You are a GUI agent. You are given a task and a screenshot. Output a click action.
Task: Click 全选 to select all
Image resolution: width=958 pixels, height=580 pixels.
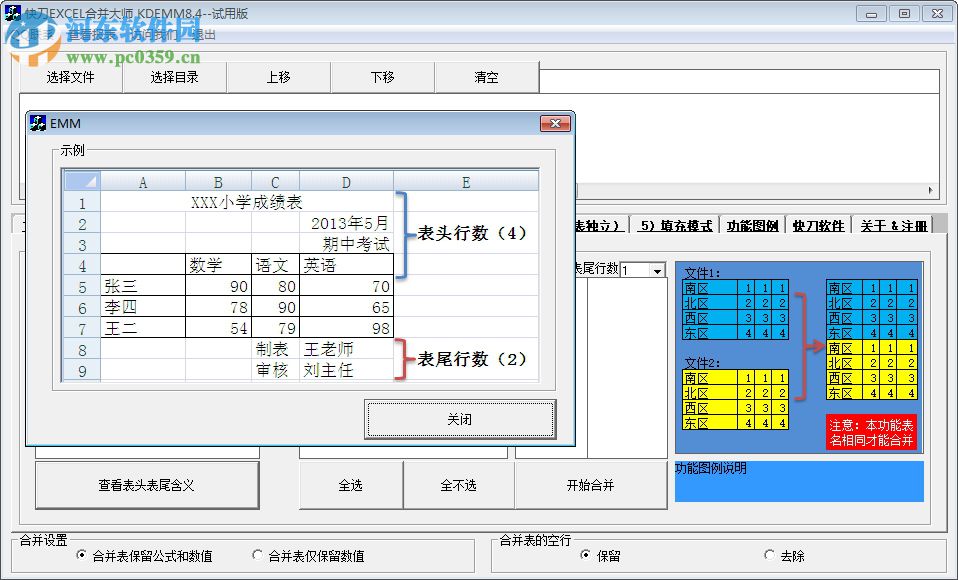tap(351, 485)
